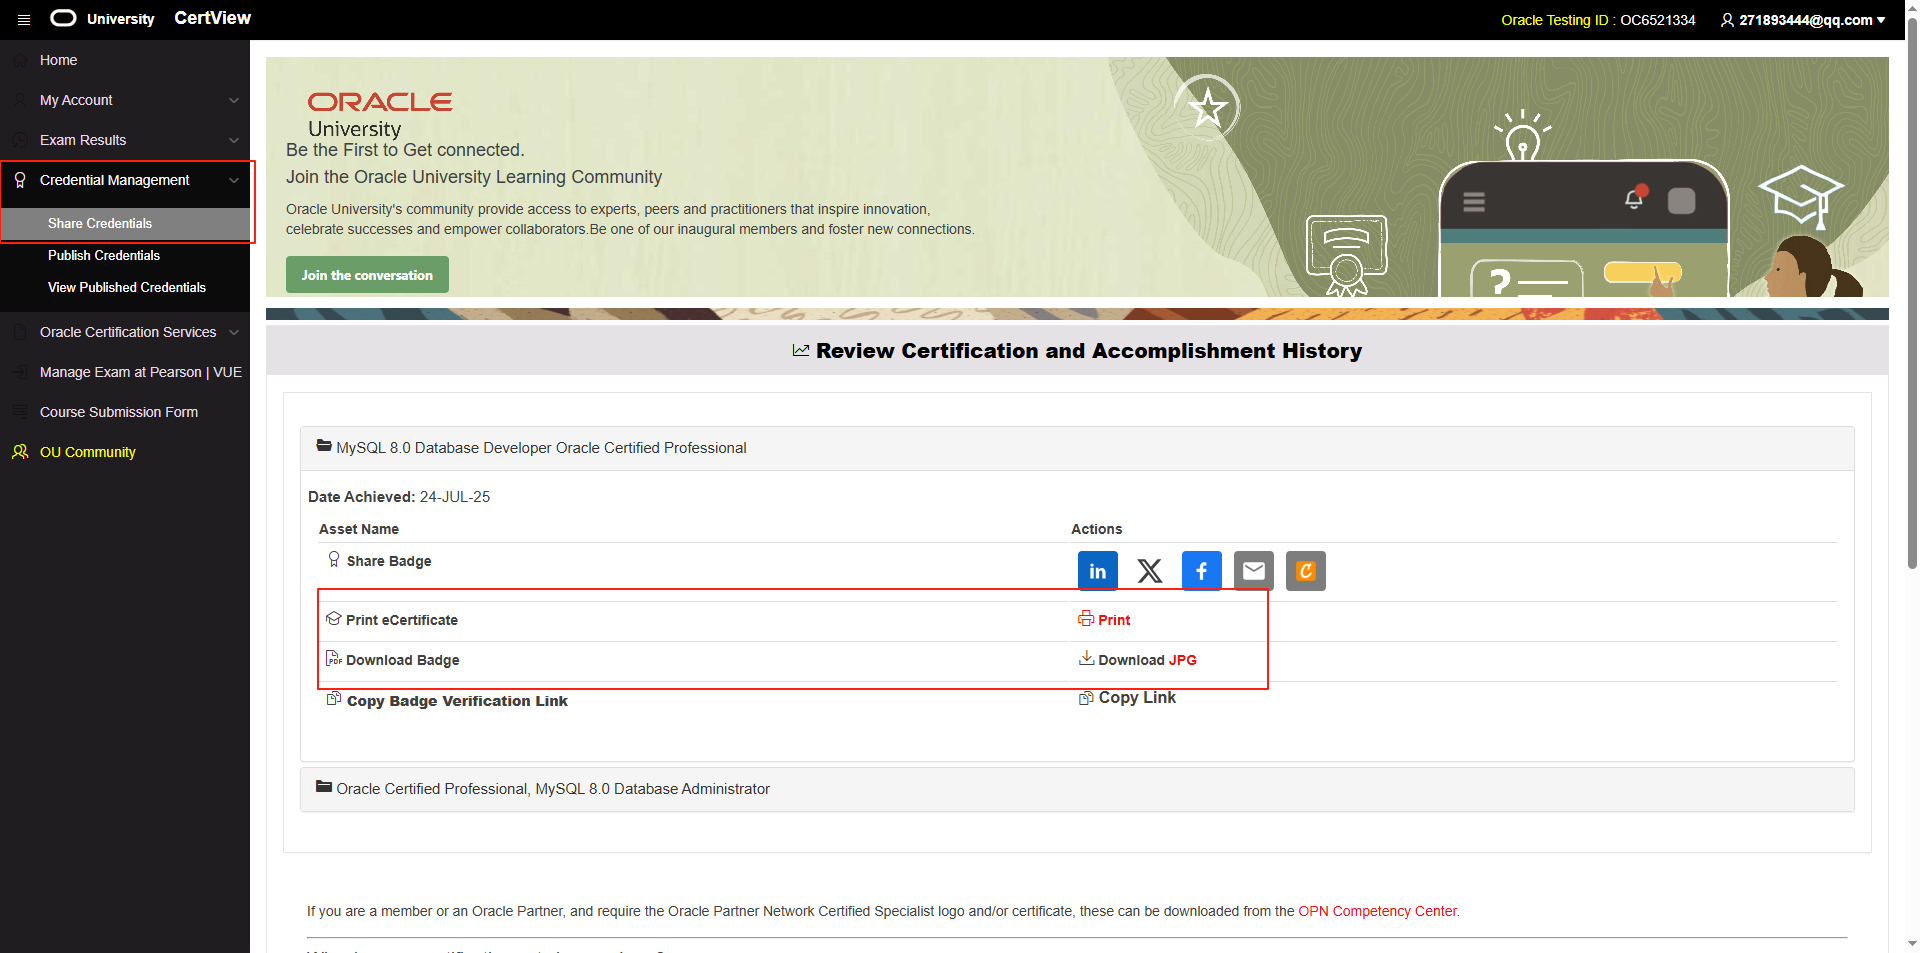Open the hamburger navigation menu

[24, 19]
